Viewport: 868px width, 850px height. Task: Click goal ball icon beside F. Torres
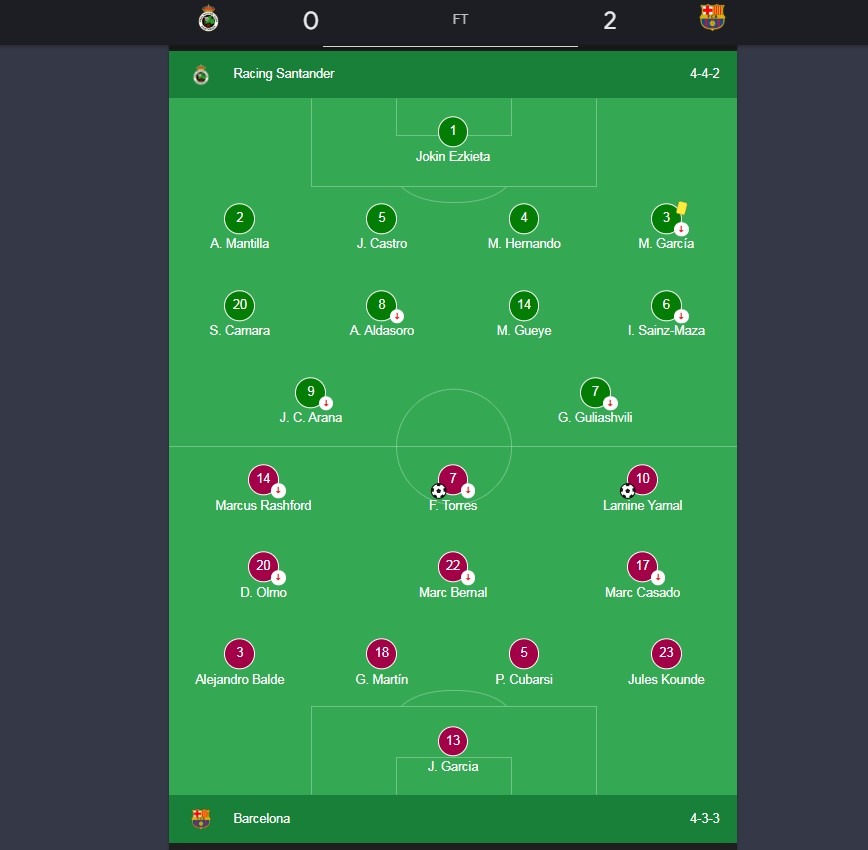[x=438, y=491]
